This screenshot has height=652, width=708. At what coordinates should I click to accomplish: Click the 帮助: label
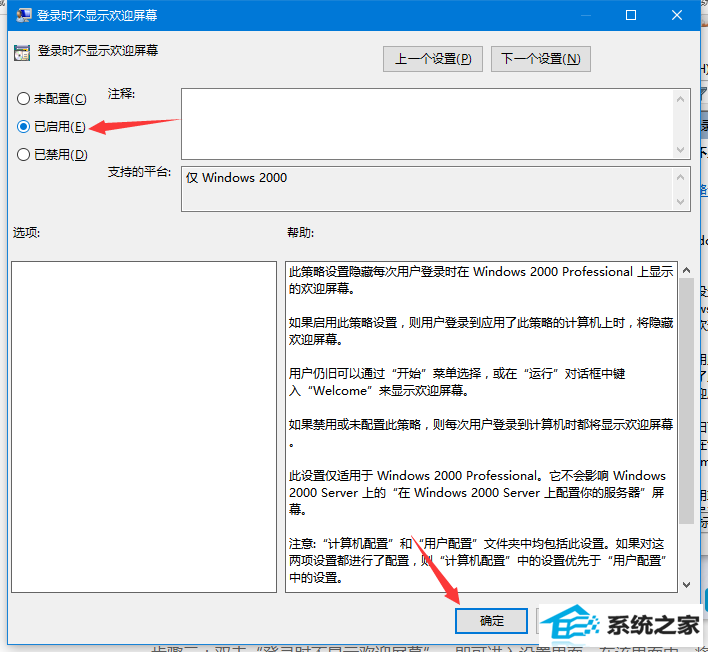pyautogui.click(x=300, y=233)
